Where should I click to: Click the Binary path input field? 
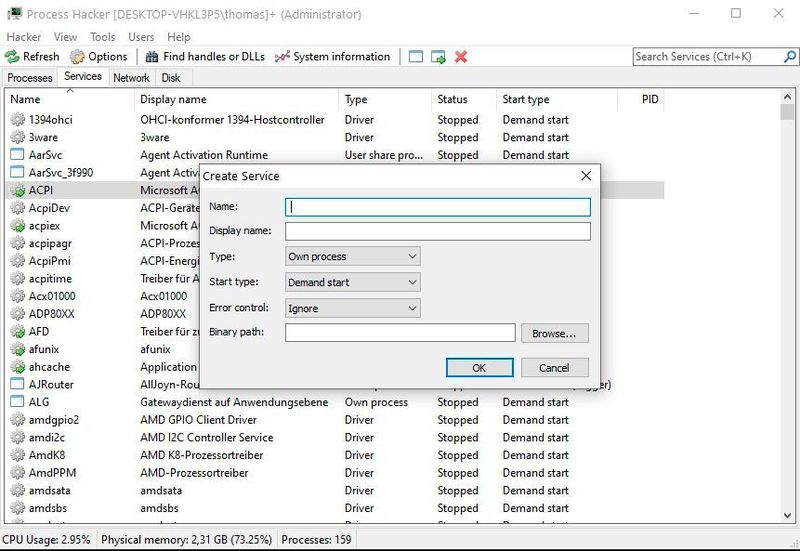[400, 333]
